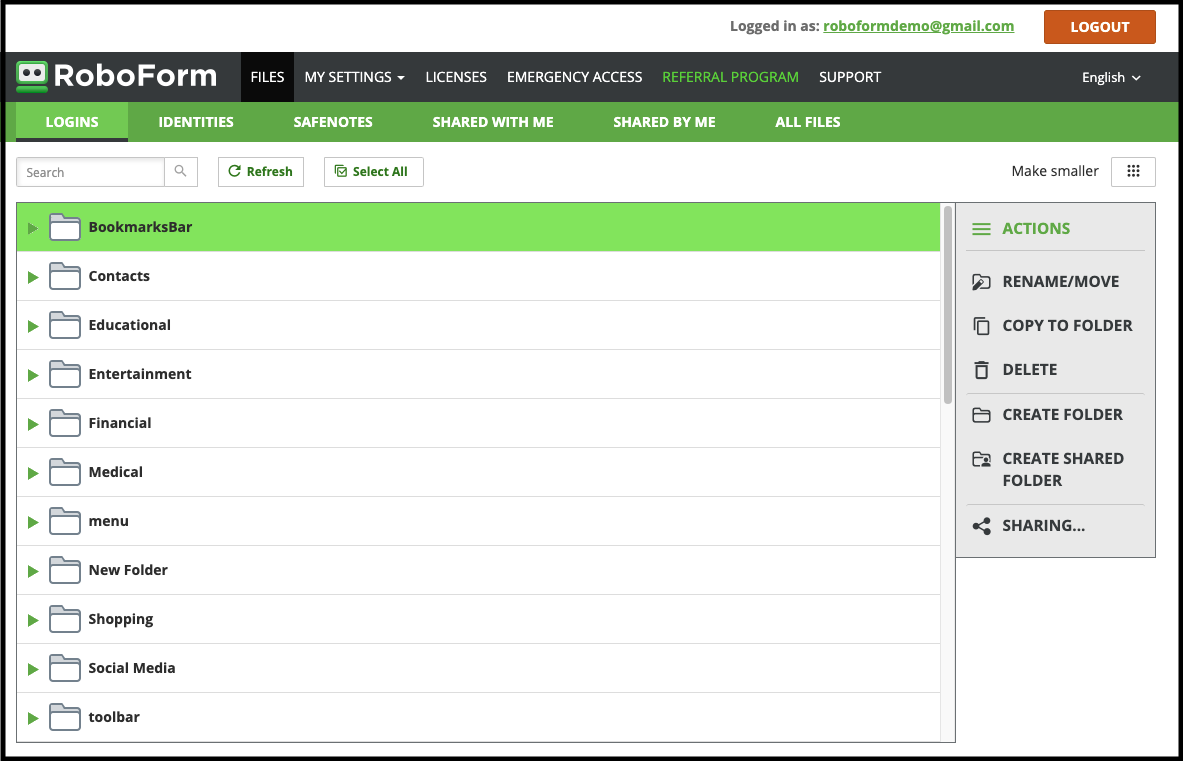This screenshot has height=761, width=1183.
Task: Switch to Shared With Me tab
Action: 493,121
